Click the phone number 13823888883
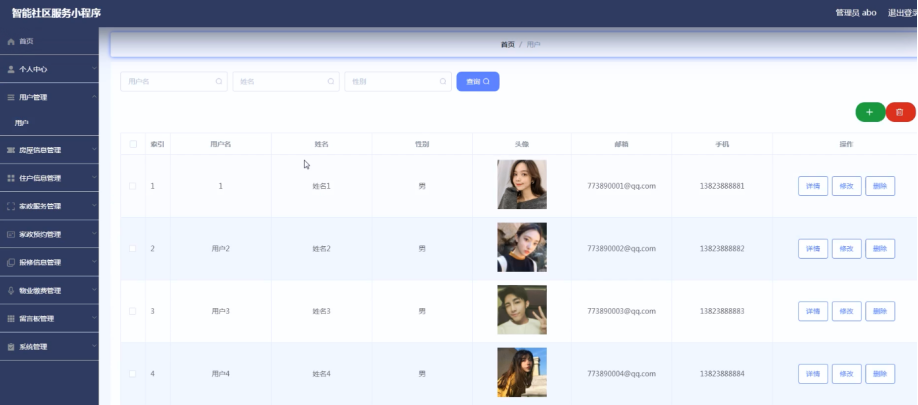Screen dimensions: 918x405 click(x=722, y=311)
